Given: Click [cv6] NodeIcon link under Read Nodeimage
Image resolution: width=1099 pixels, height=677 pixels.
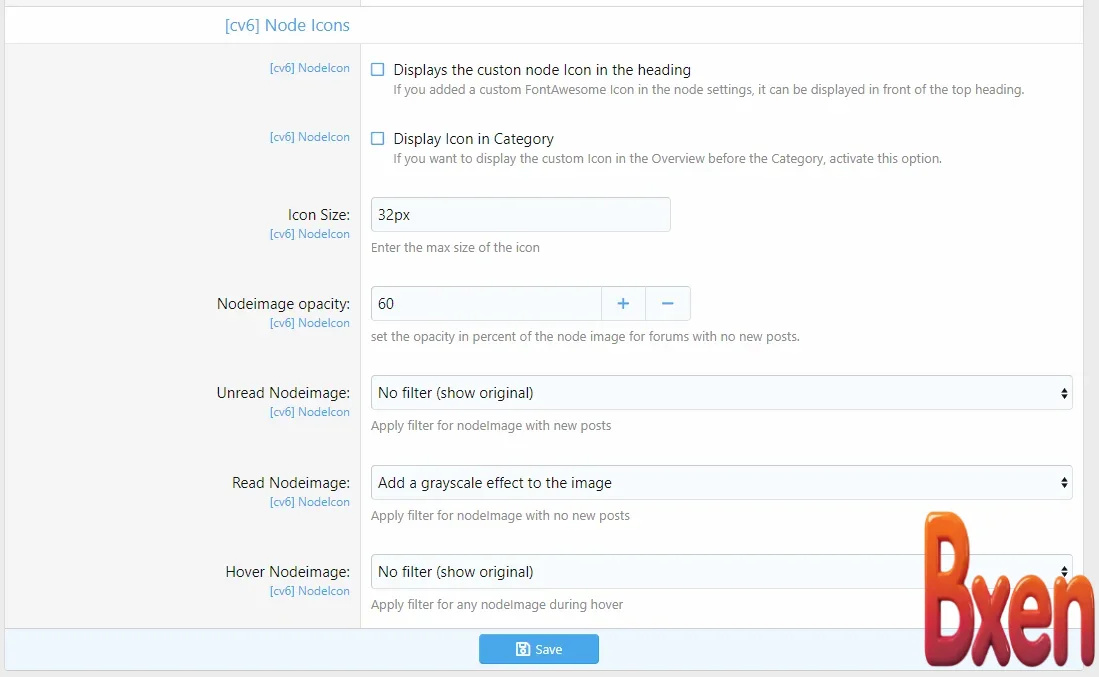Looking at the screenshot, I should [x=310, y=502].
